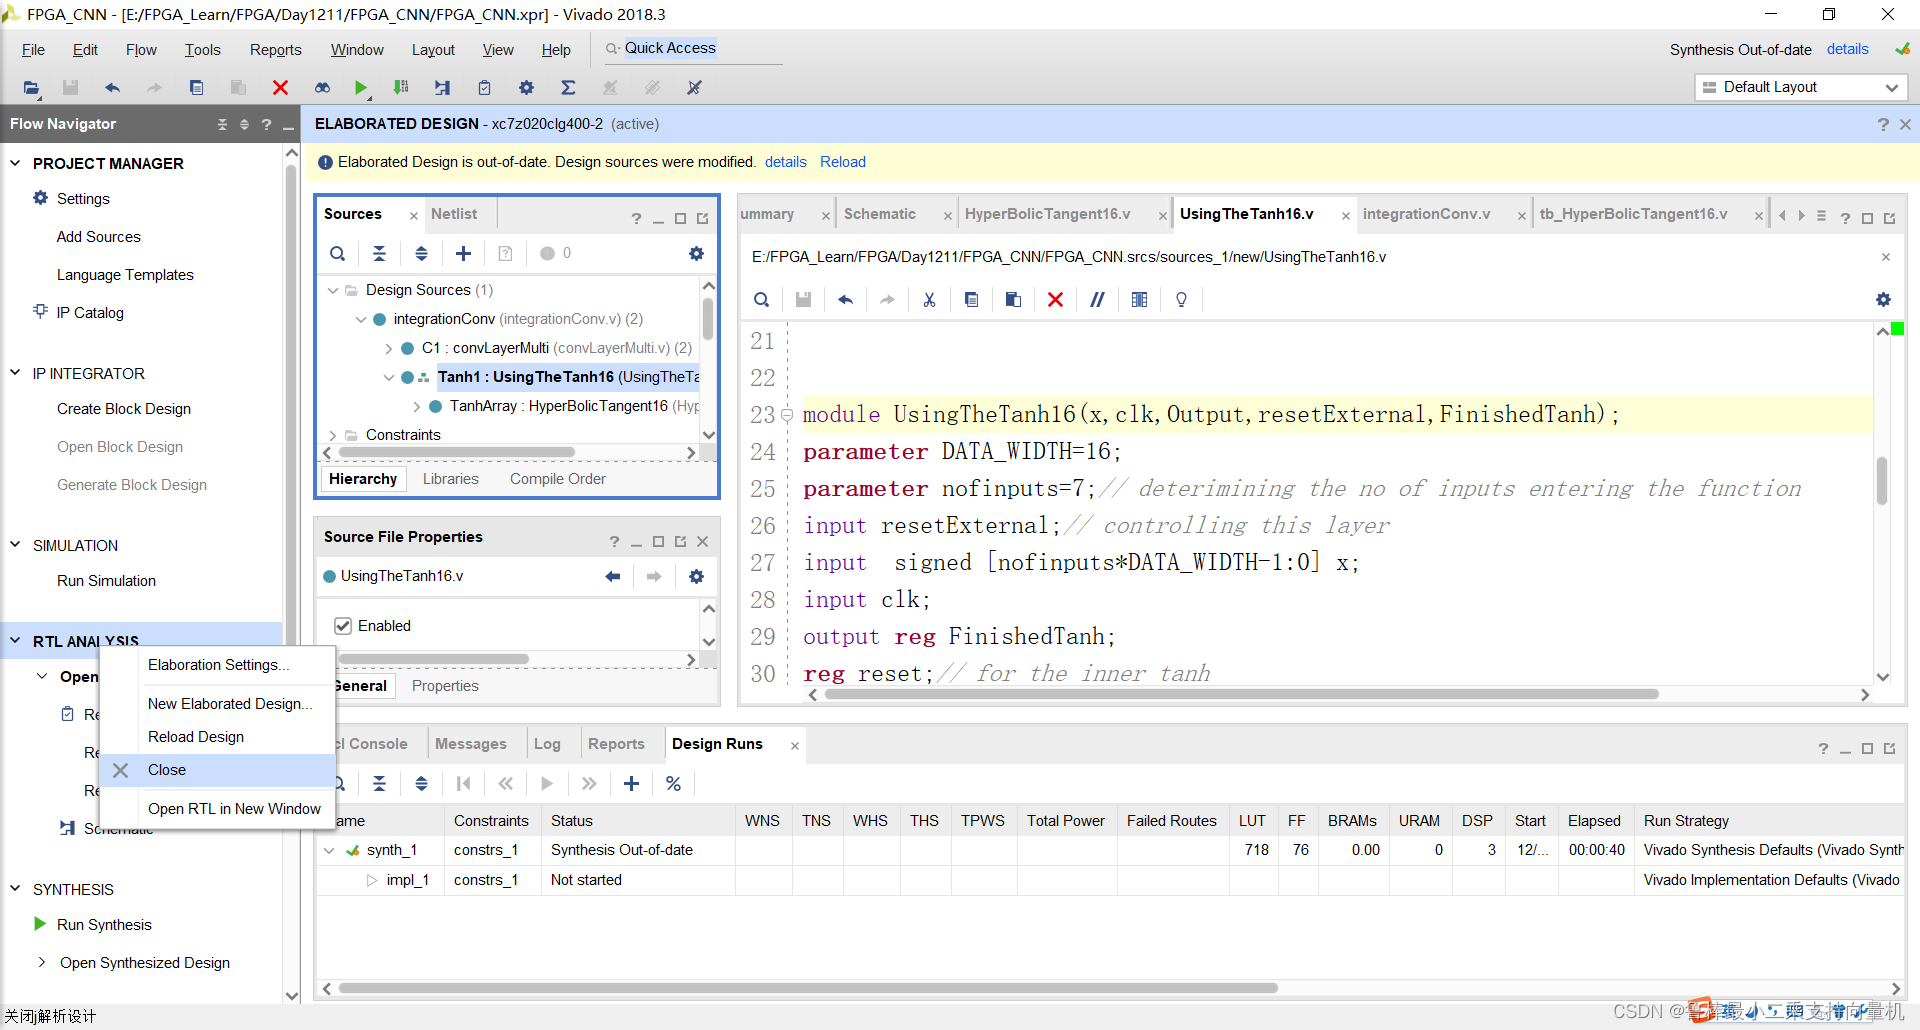Click Run Simulation in Flow Navigator
1920x1030 pixels.
tap(106, 581)
